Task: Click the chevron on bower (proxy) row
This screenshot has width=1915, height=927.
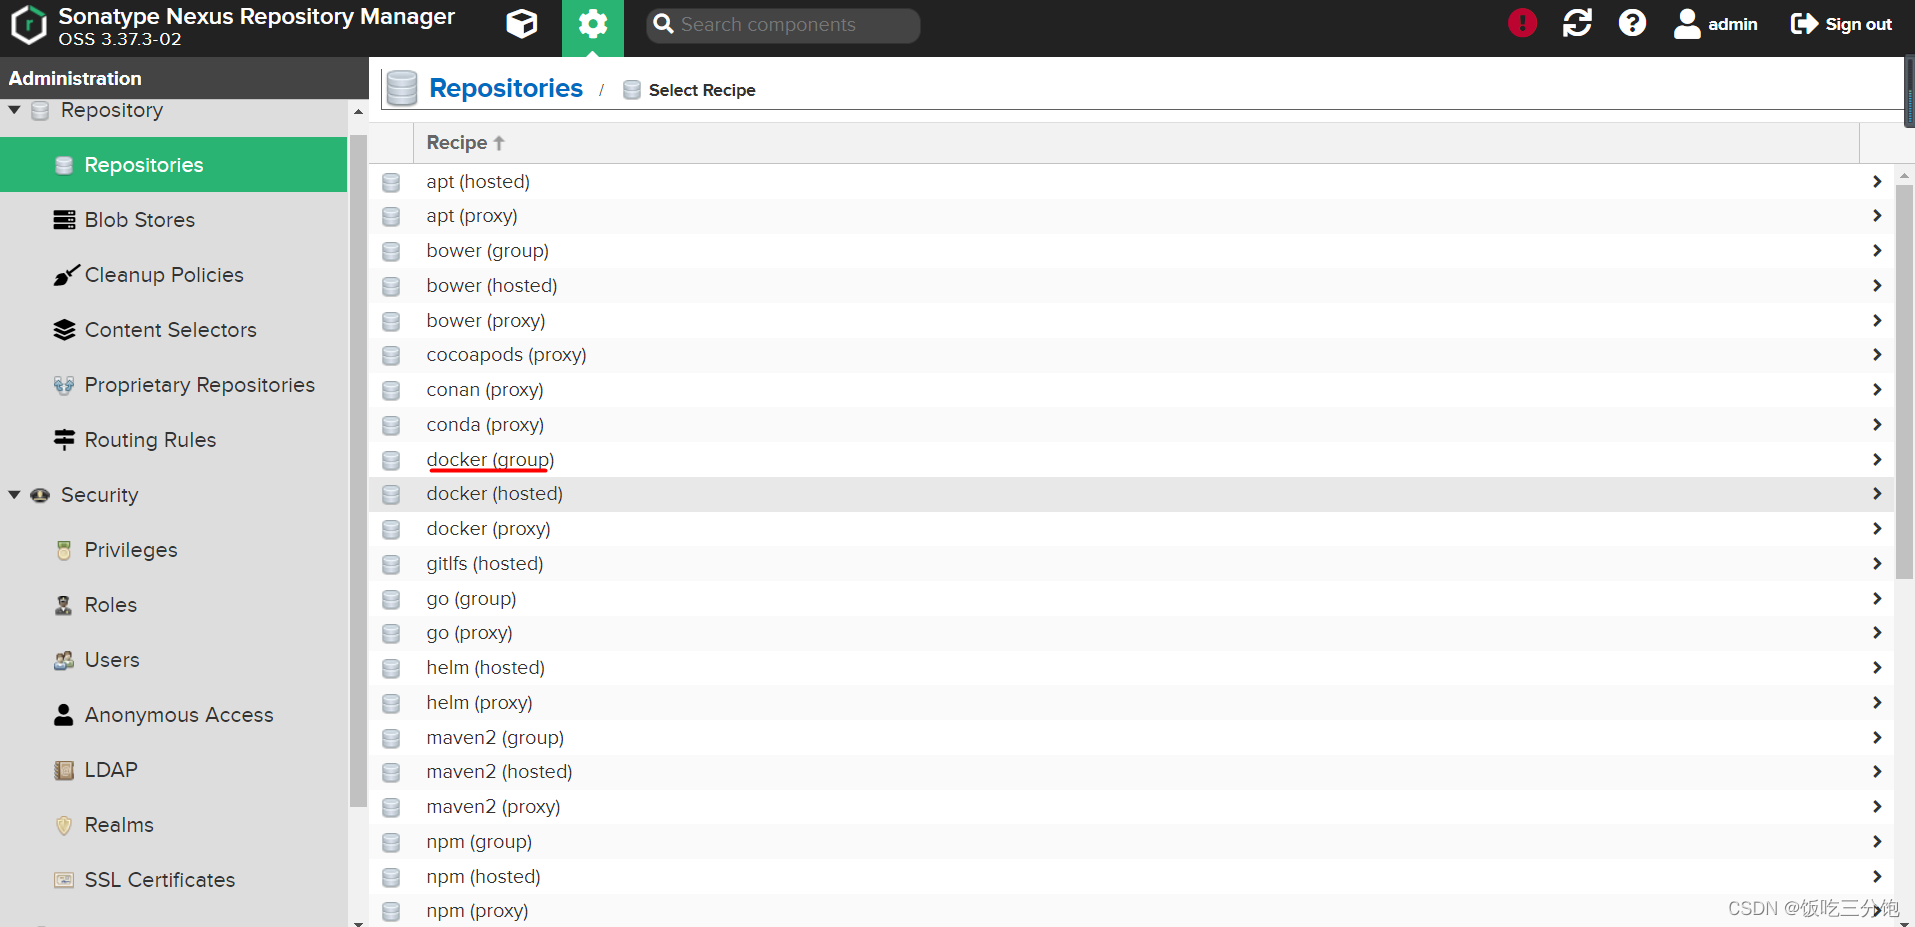Action: (1877, 321)
